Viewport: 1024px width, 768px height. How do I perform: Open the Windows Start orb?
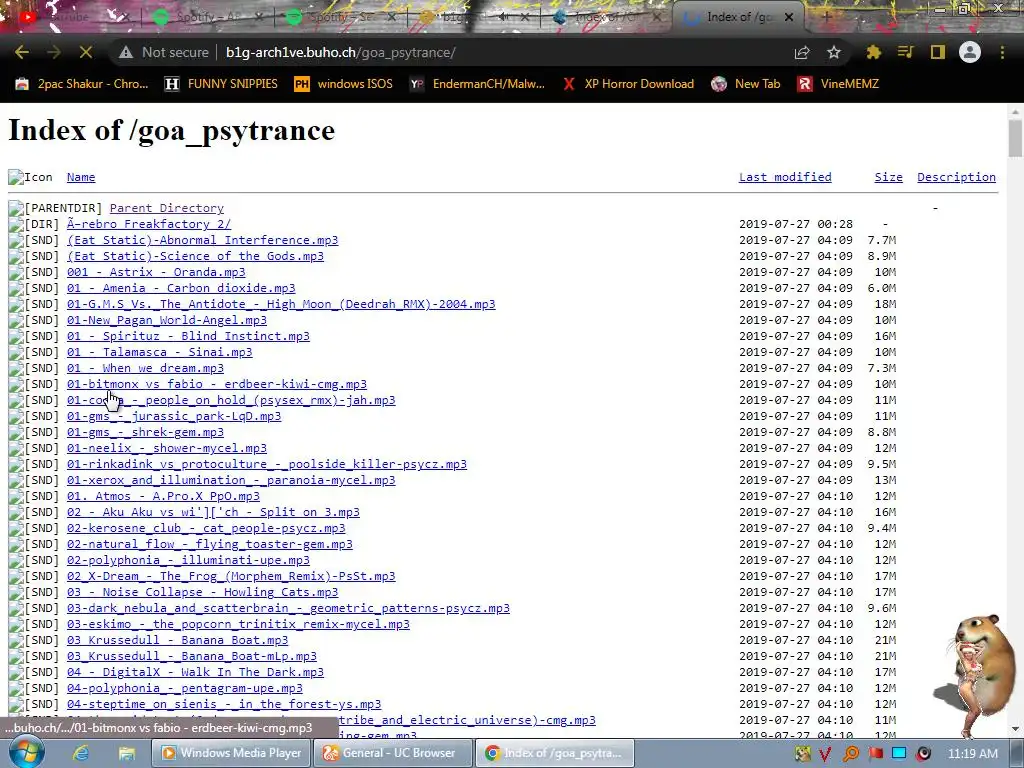pyautogui.click(x=27, y=753)
